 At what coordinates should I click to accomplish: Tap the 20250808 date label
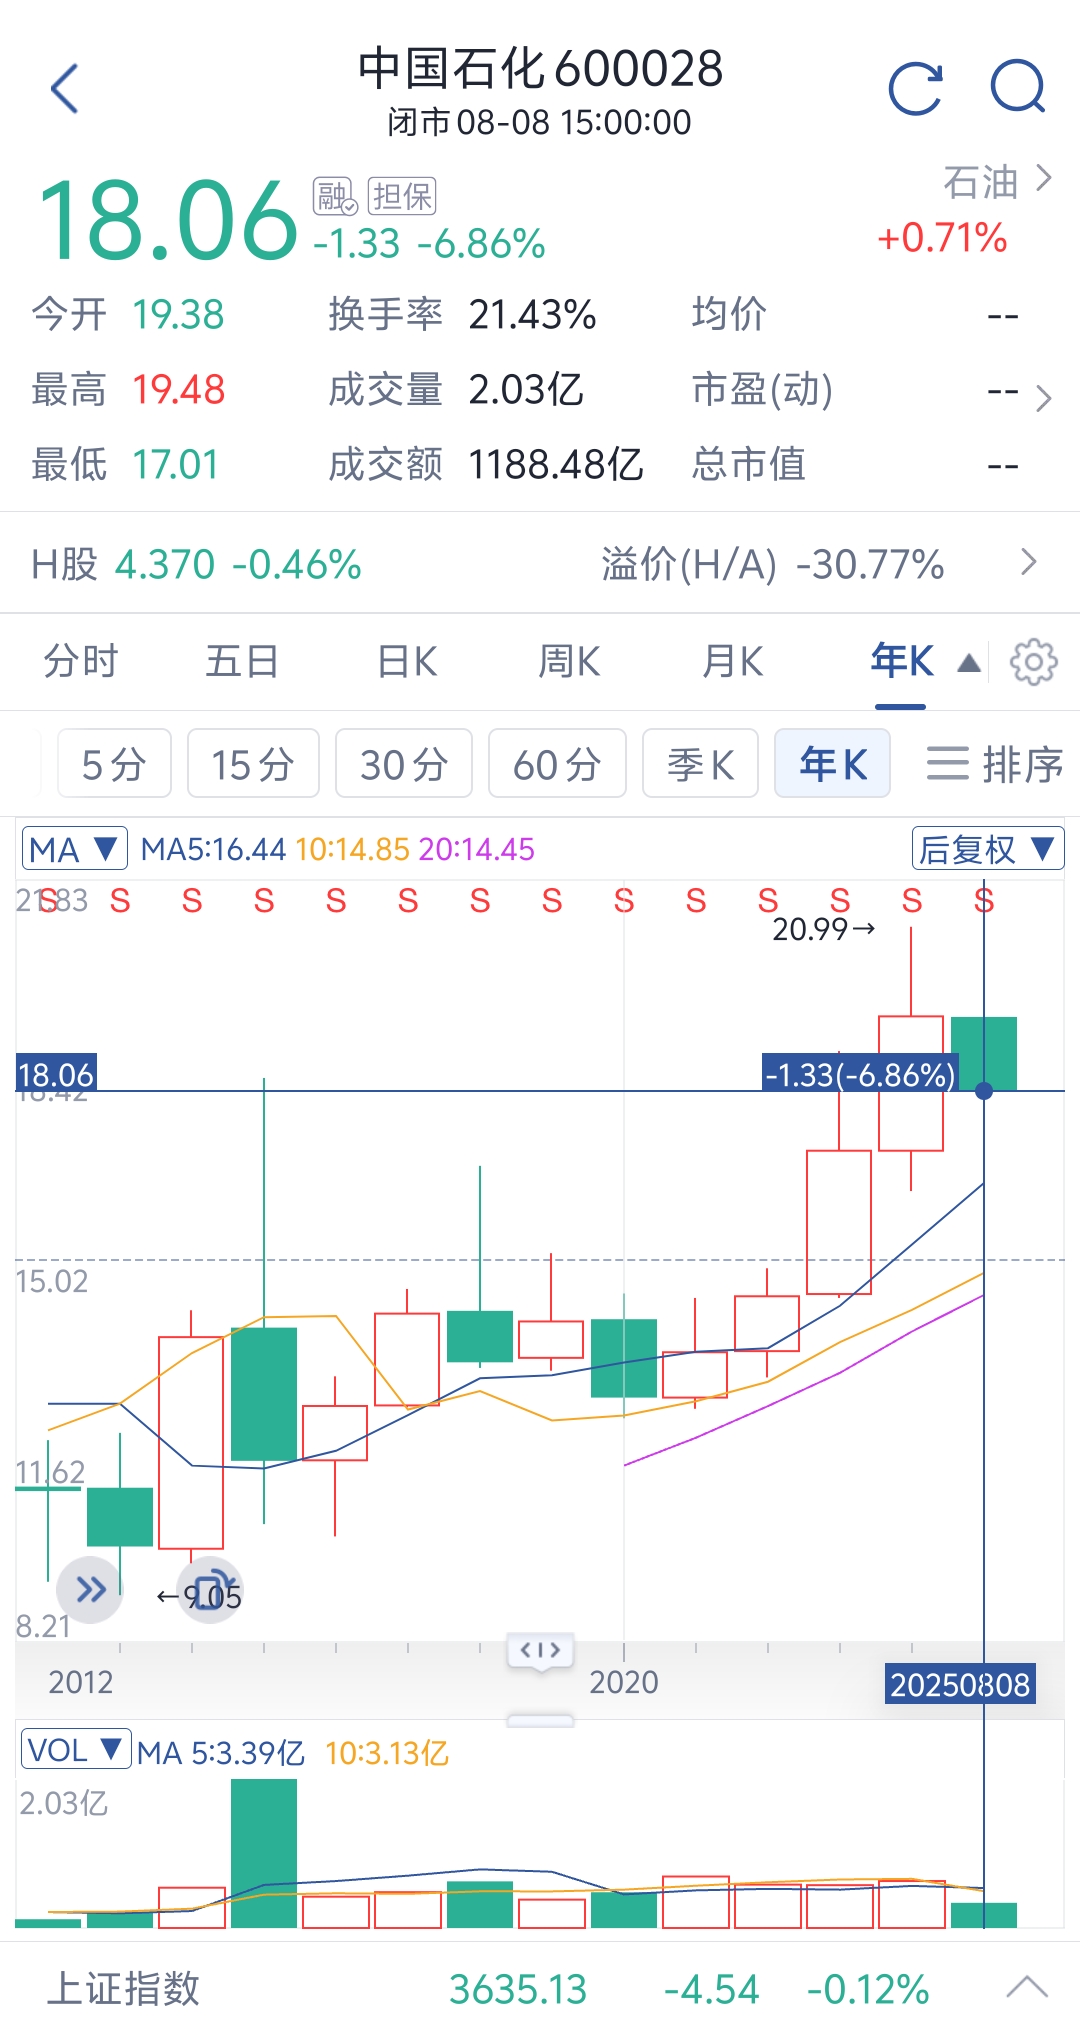click(960, 1684)
